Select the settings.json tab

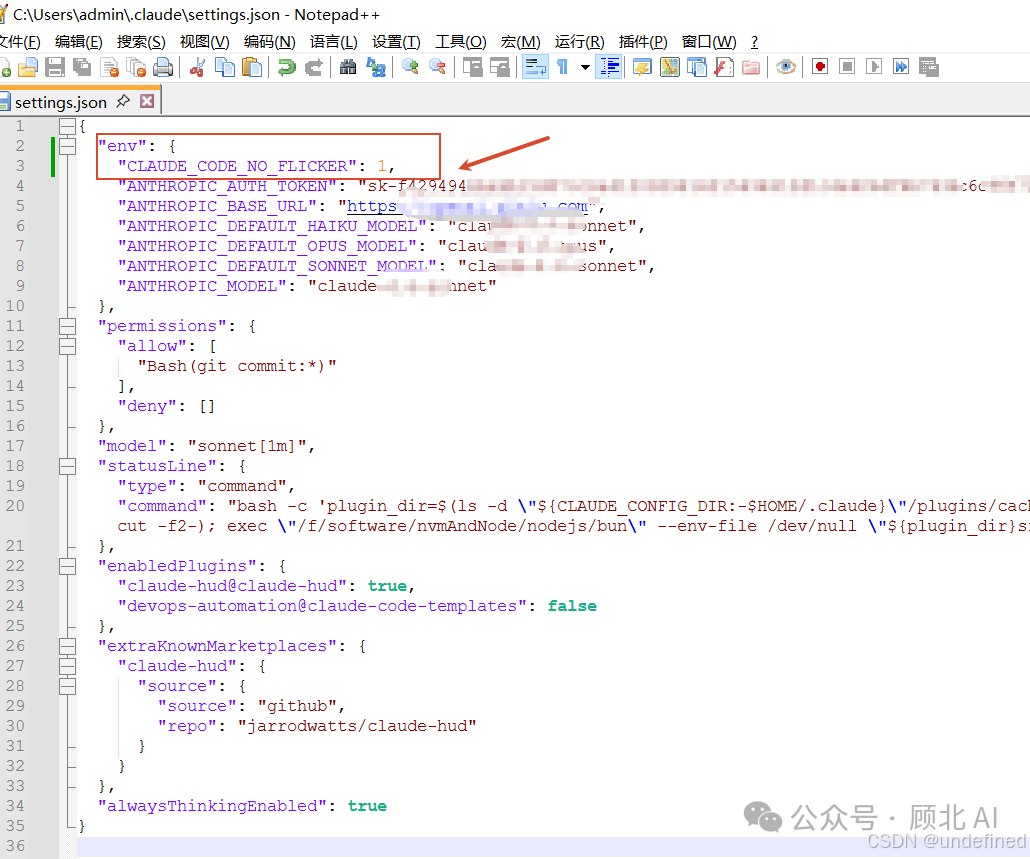(60, 102)
